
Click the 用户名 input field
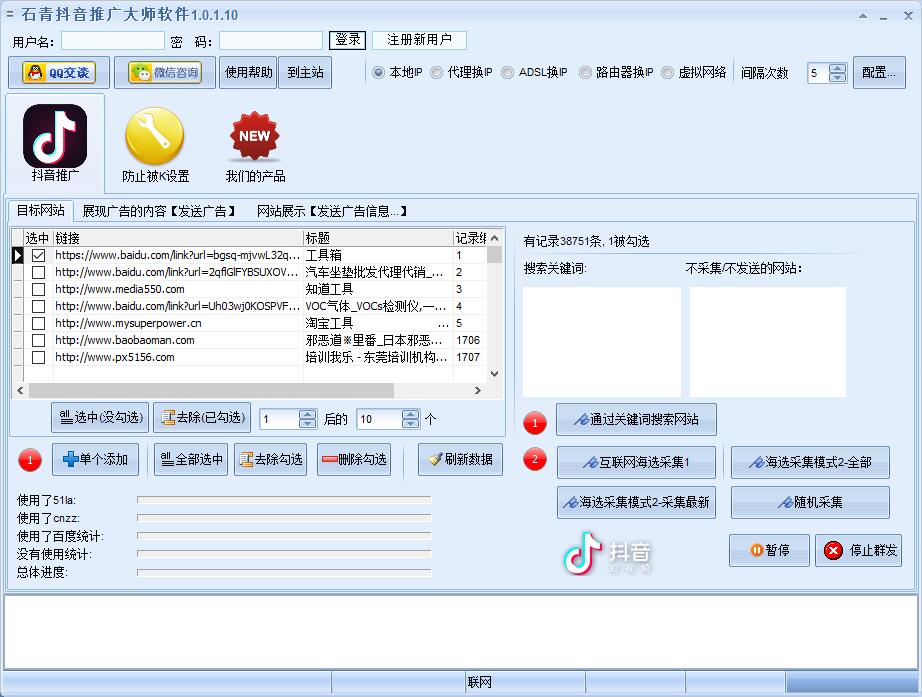pyautogui.click(x=113, y=41)
